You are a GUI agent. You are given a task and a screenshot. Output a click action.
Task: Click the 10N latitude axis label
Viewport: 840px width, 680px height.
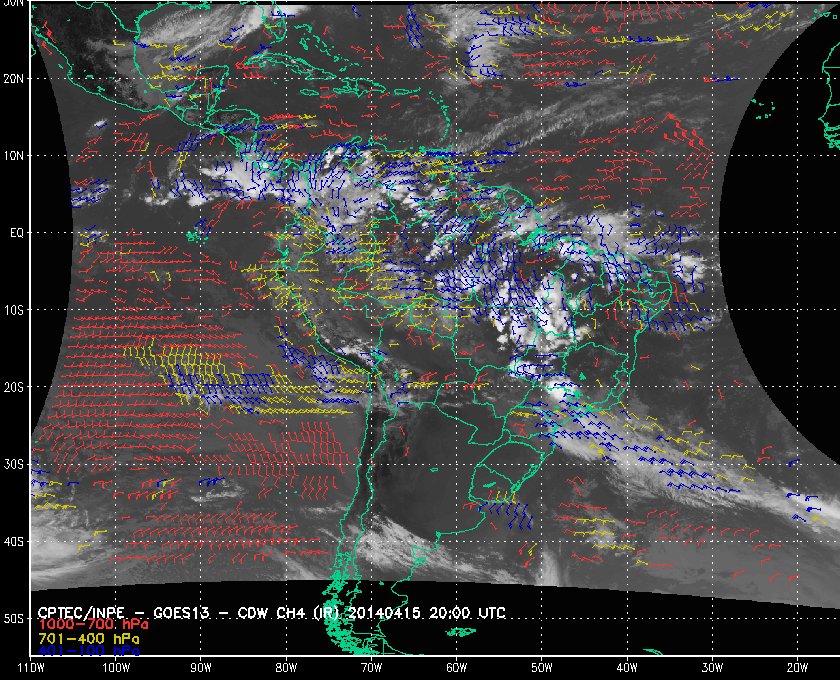[13, 156]
